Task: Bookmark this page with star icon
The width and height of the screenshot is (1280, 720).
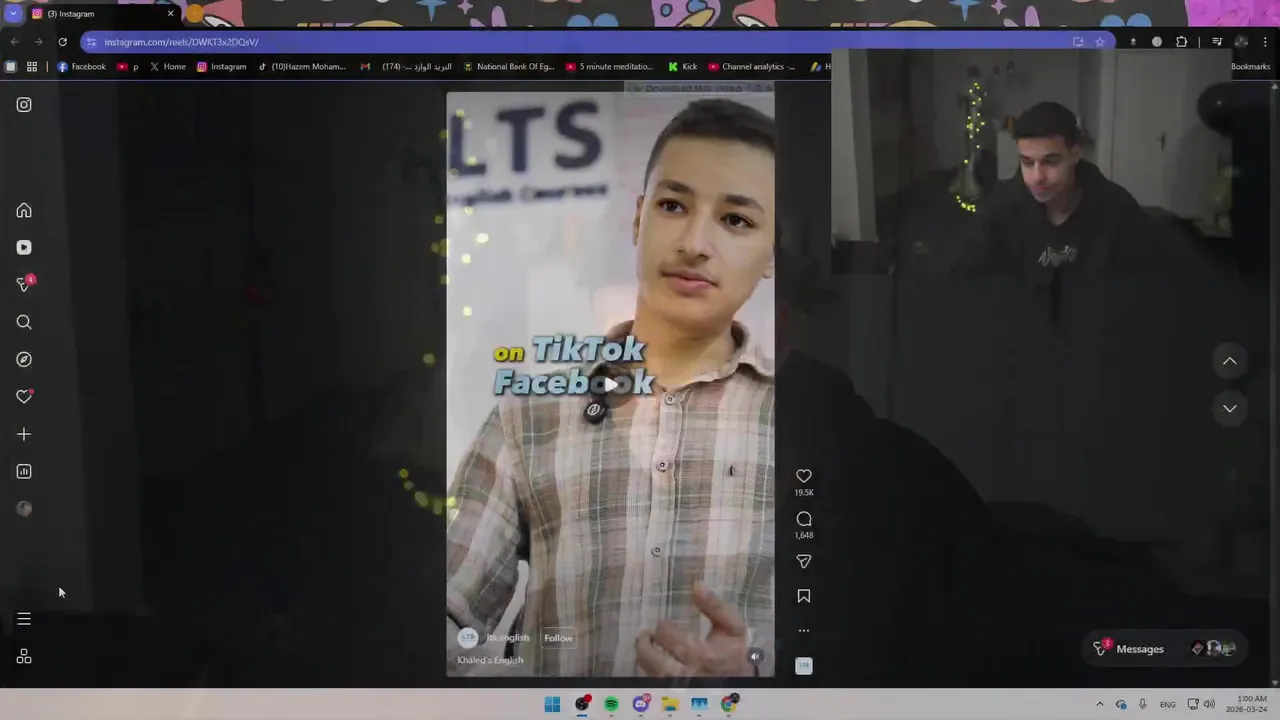Action: coord(1100,42)
